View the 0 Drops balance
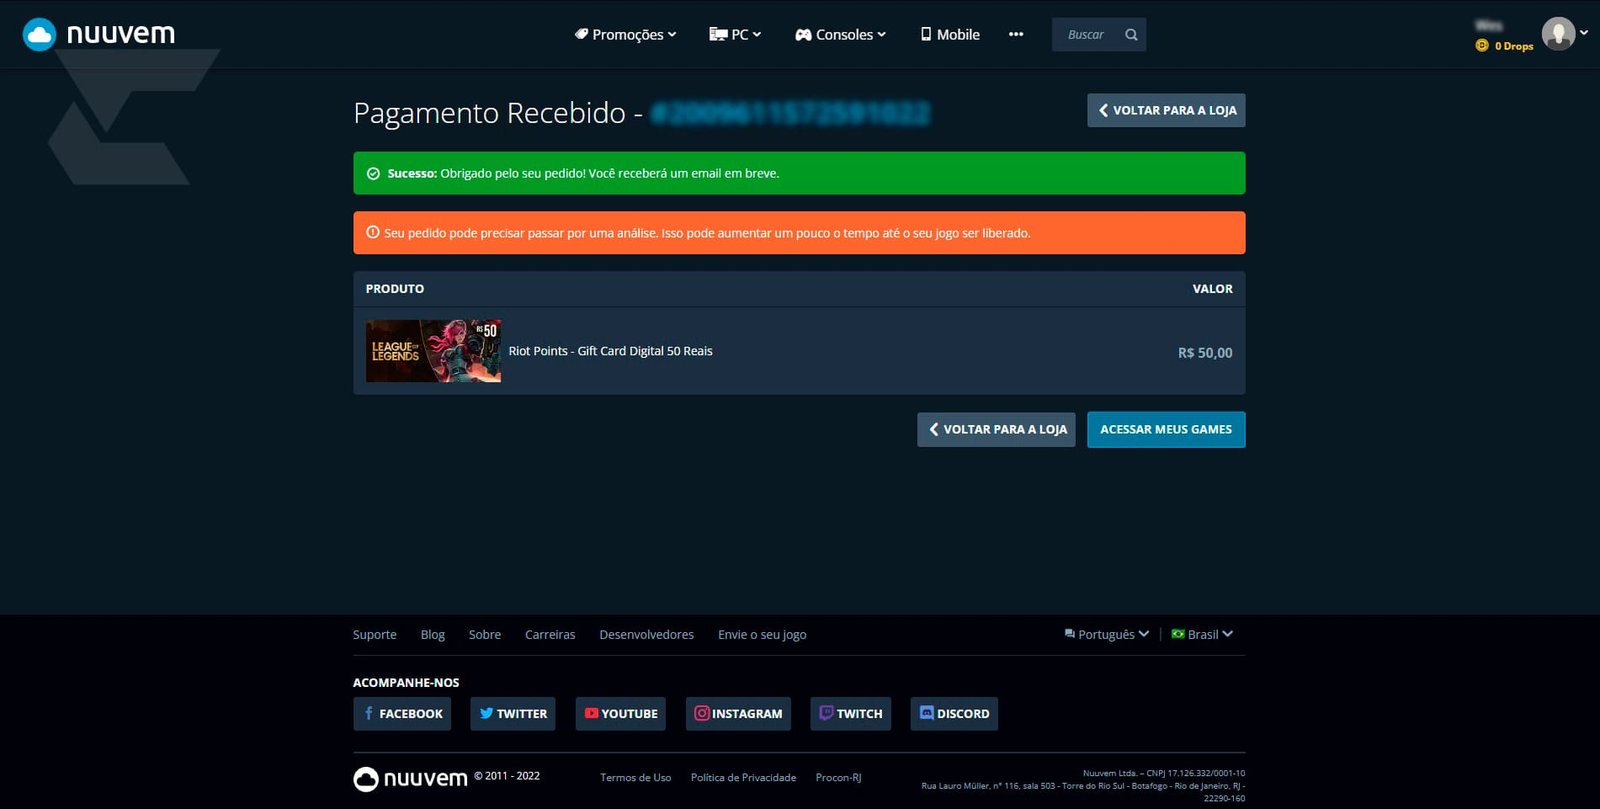This screenshot has width=1600, height=809. click(x=1504, y=46)
